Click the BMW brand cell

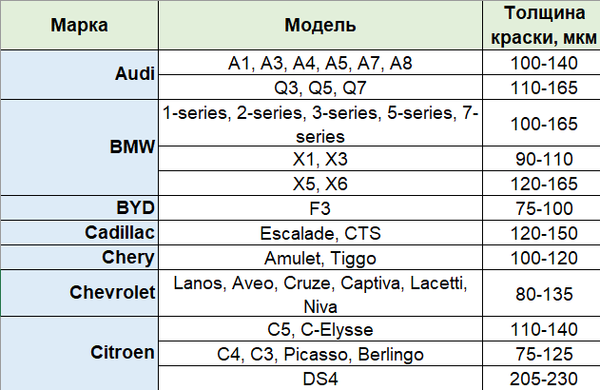(x=79, y=147)
